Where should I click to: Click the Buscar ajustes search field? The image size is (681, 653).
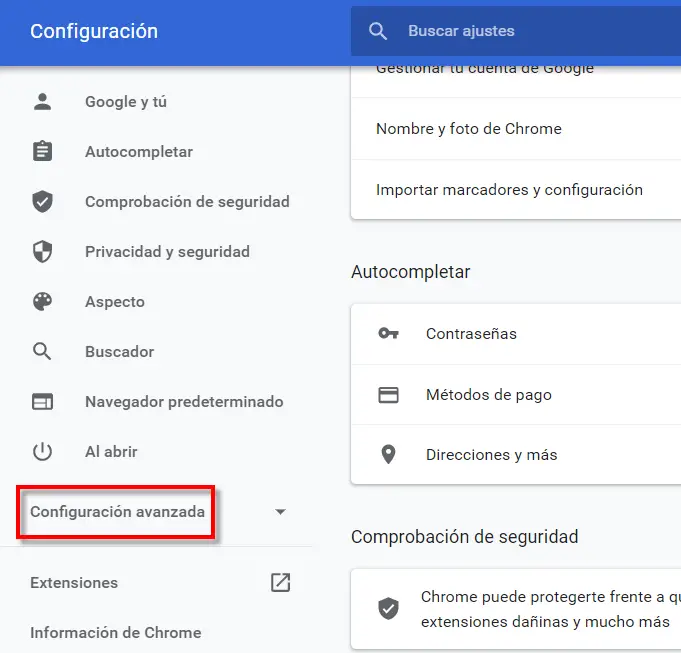click(520, 31)
